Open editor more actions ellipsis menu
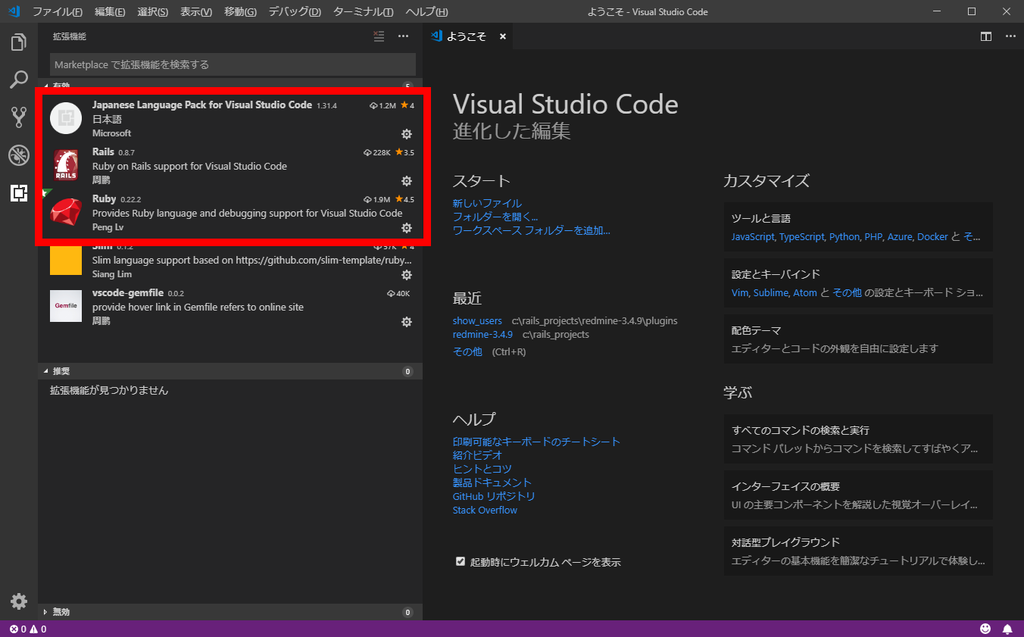This screenshot has height=637, width=1024. point(1010,37)
